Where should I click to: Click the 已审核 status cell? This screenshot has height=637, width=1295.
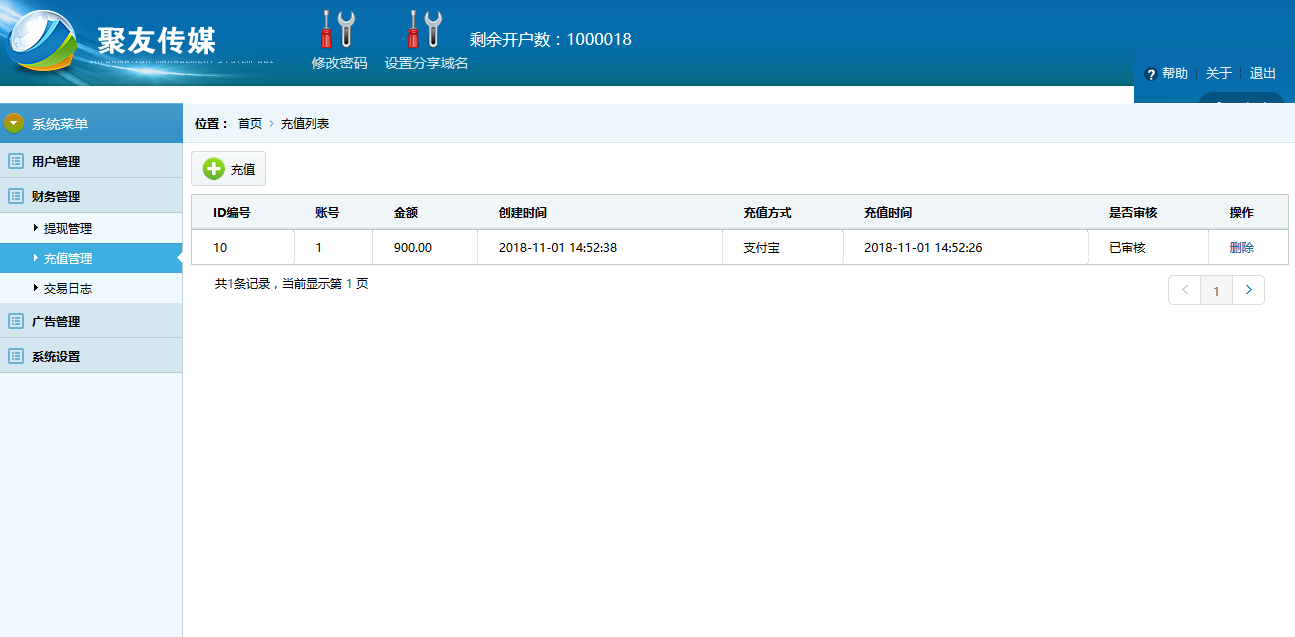(1127, 248)
